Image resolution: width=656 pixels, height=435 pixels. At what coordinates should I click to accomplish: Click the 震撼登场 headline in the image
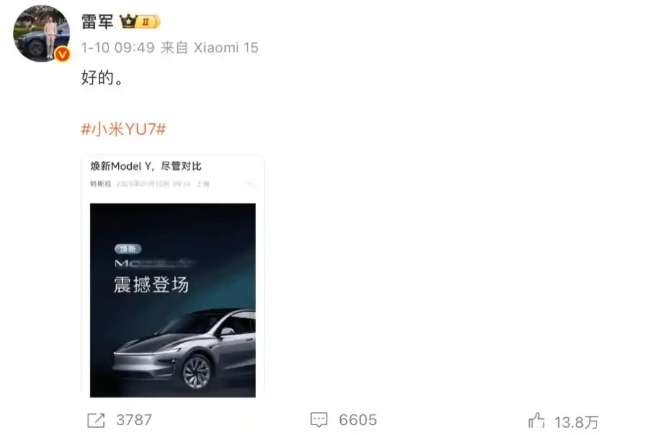coord(151,284)
